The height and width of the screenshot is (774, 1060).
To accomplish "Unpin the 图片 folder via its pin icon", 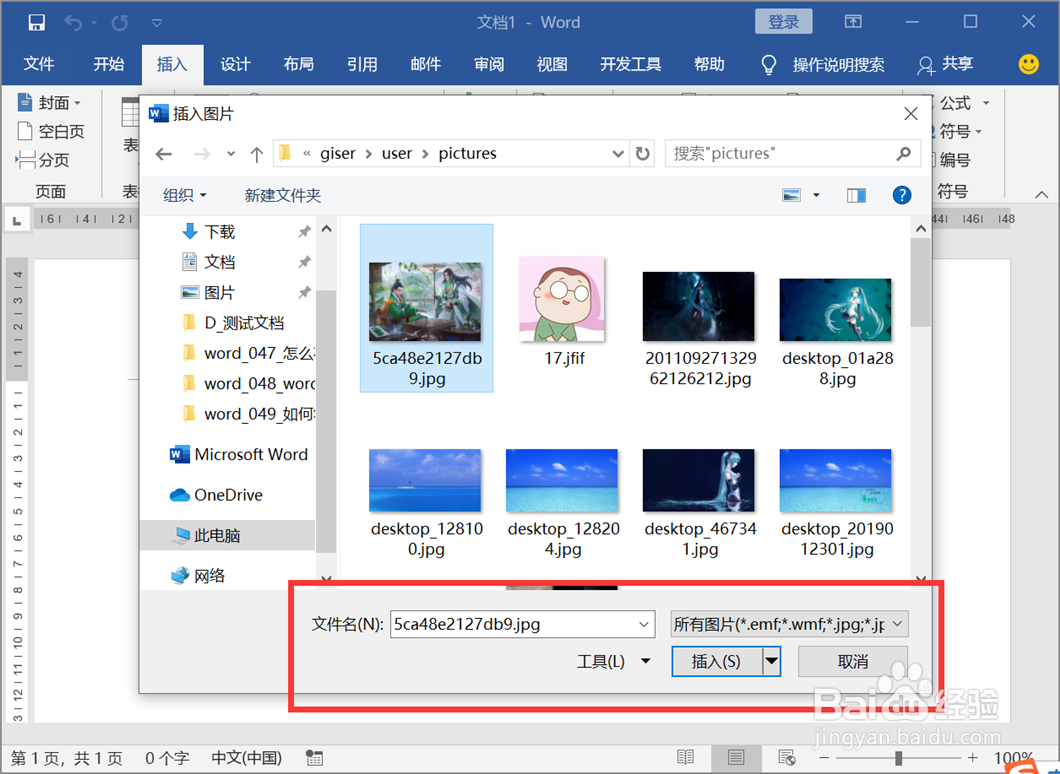I will 305,292.
